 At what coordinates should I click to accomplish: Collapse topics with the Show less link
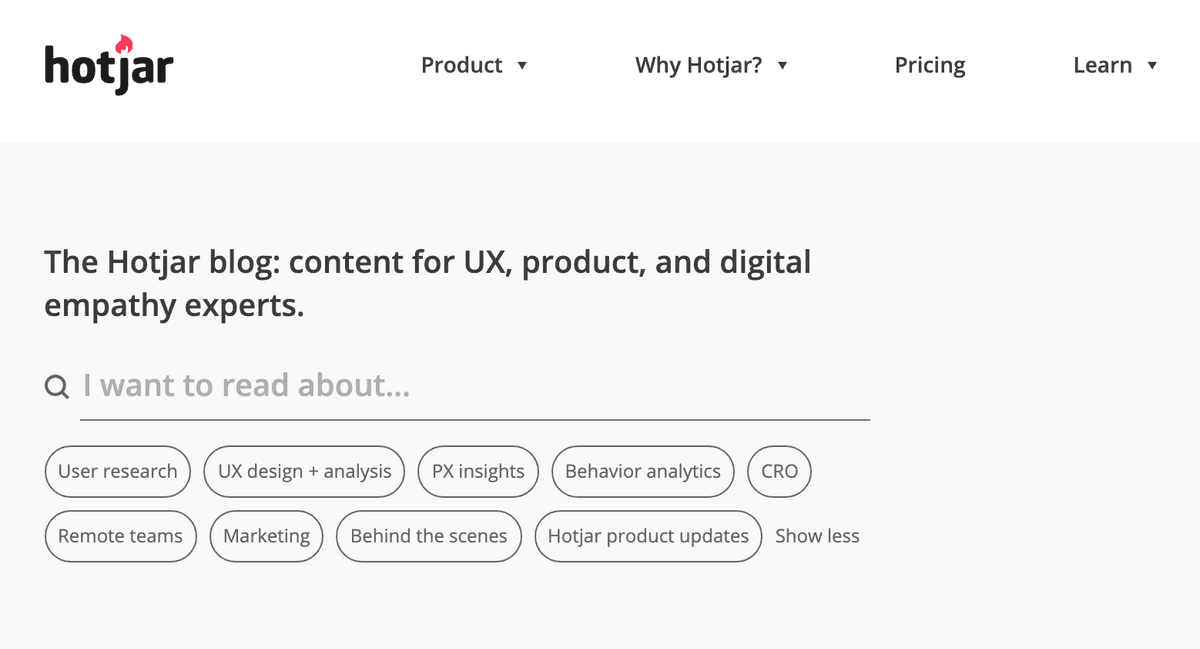coord(817,536)
